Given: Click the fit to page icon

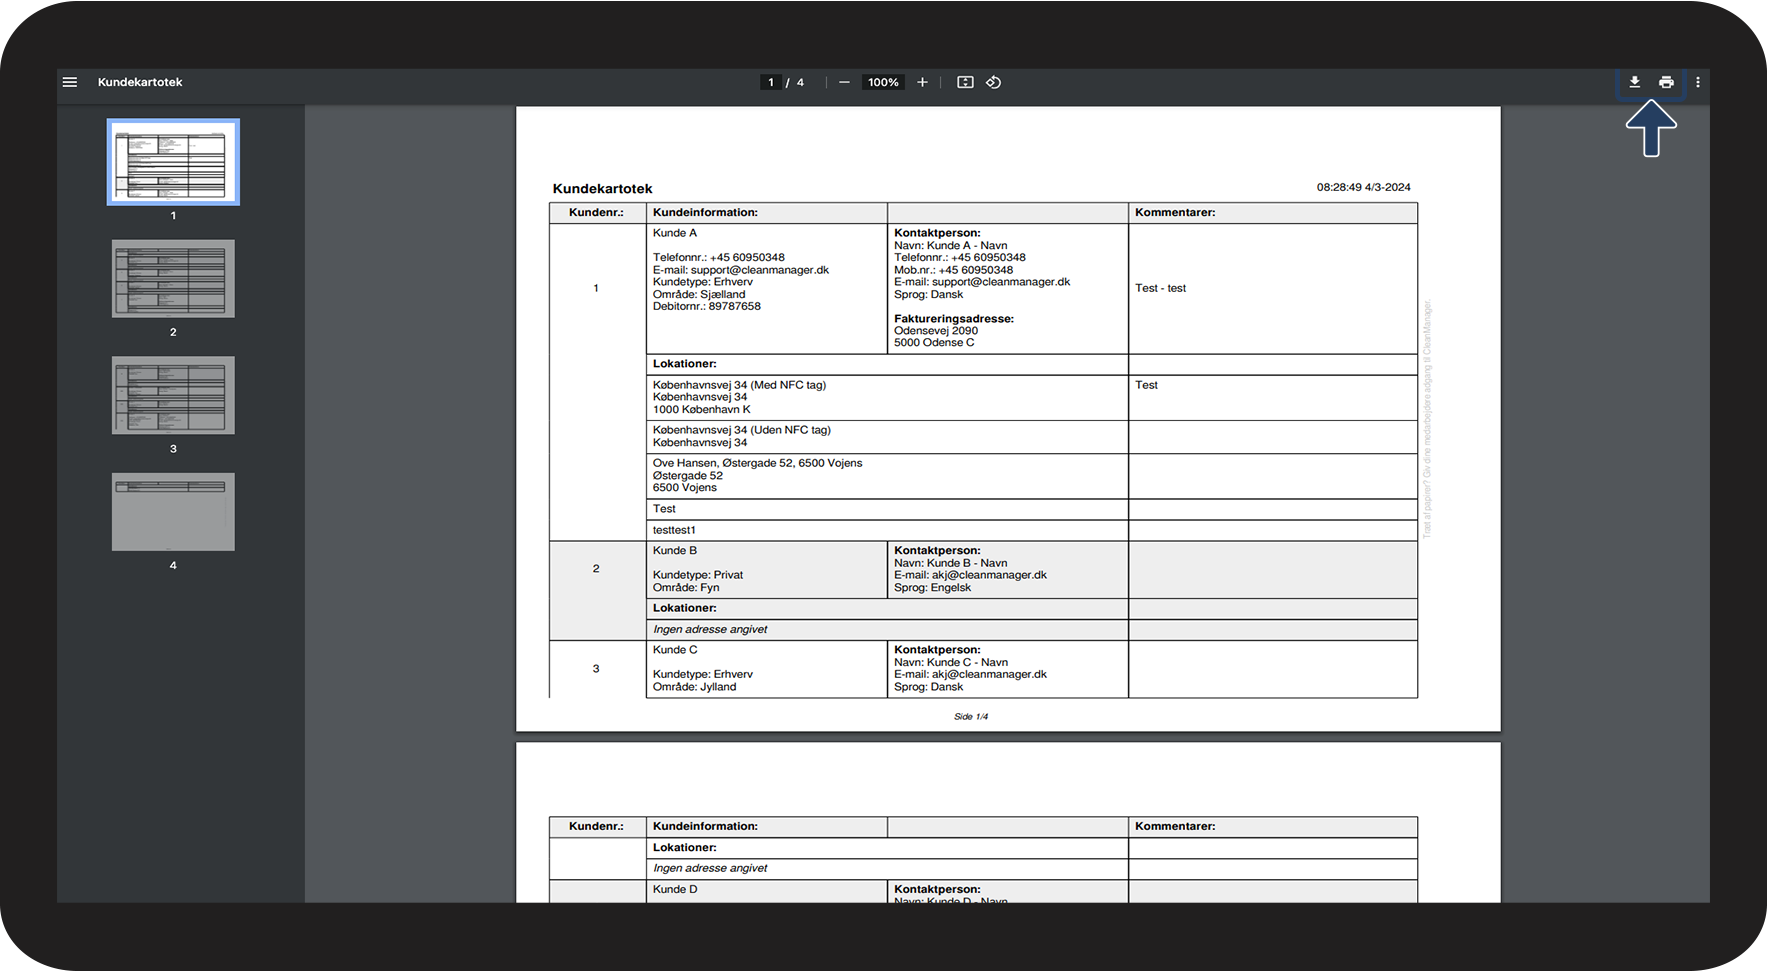Looking at the screenshot, I should point(965,82).
